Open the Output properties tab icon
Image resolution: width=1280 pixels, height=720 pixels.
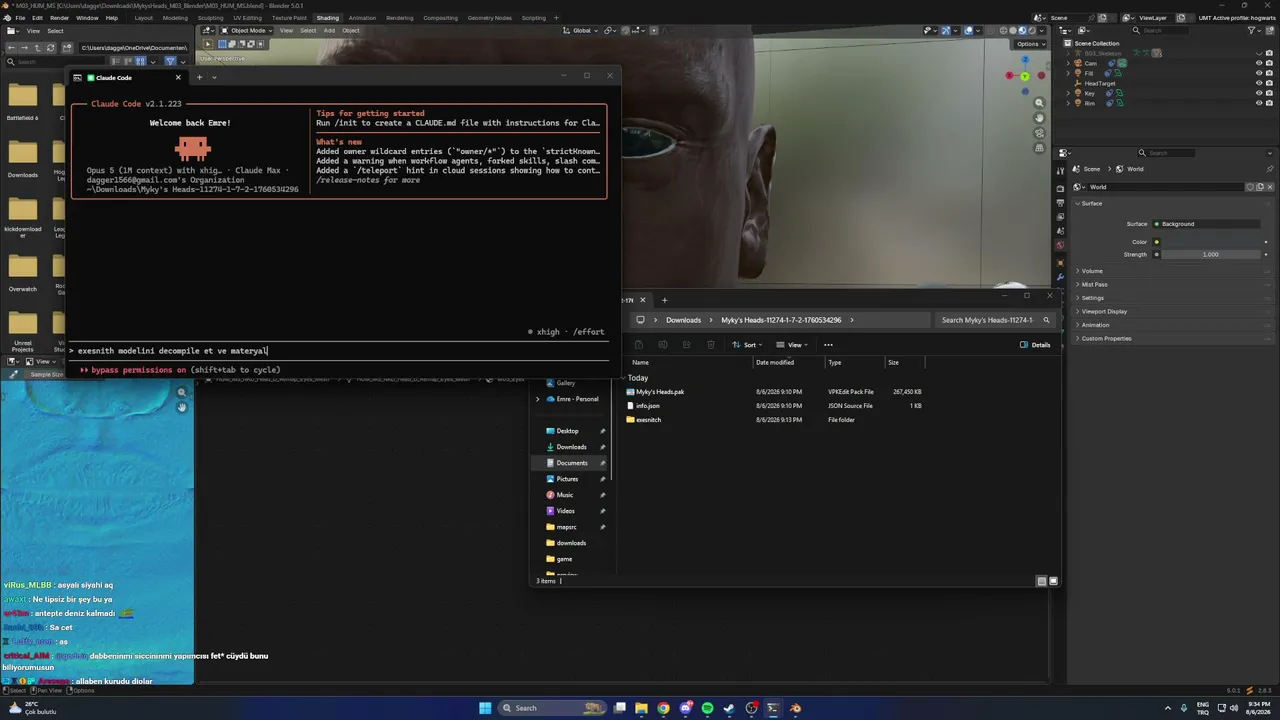point(1060,202)
